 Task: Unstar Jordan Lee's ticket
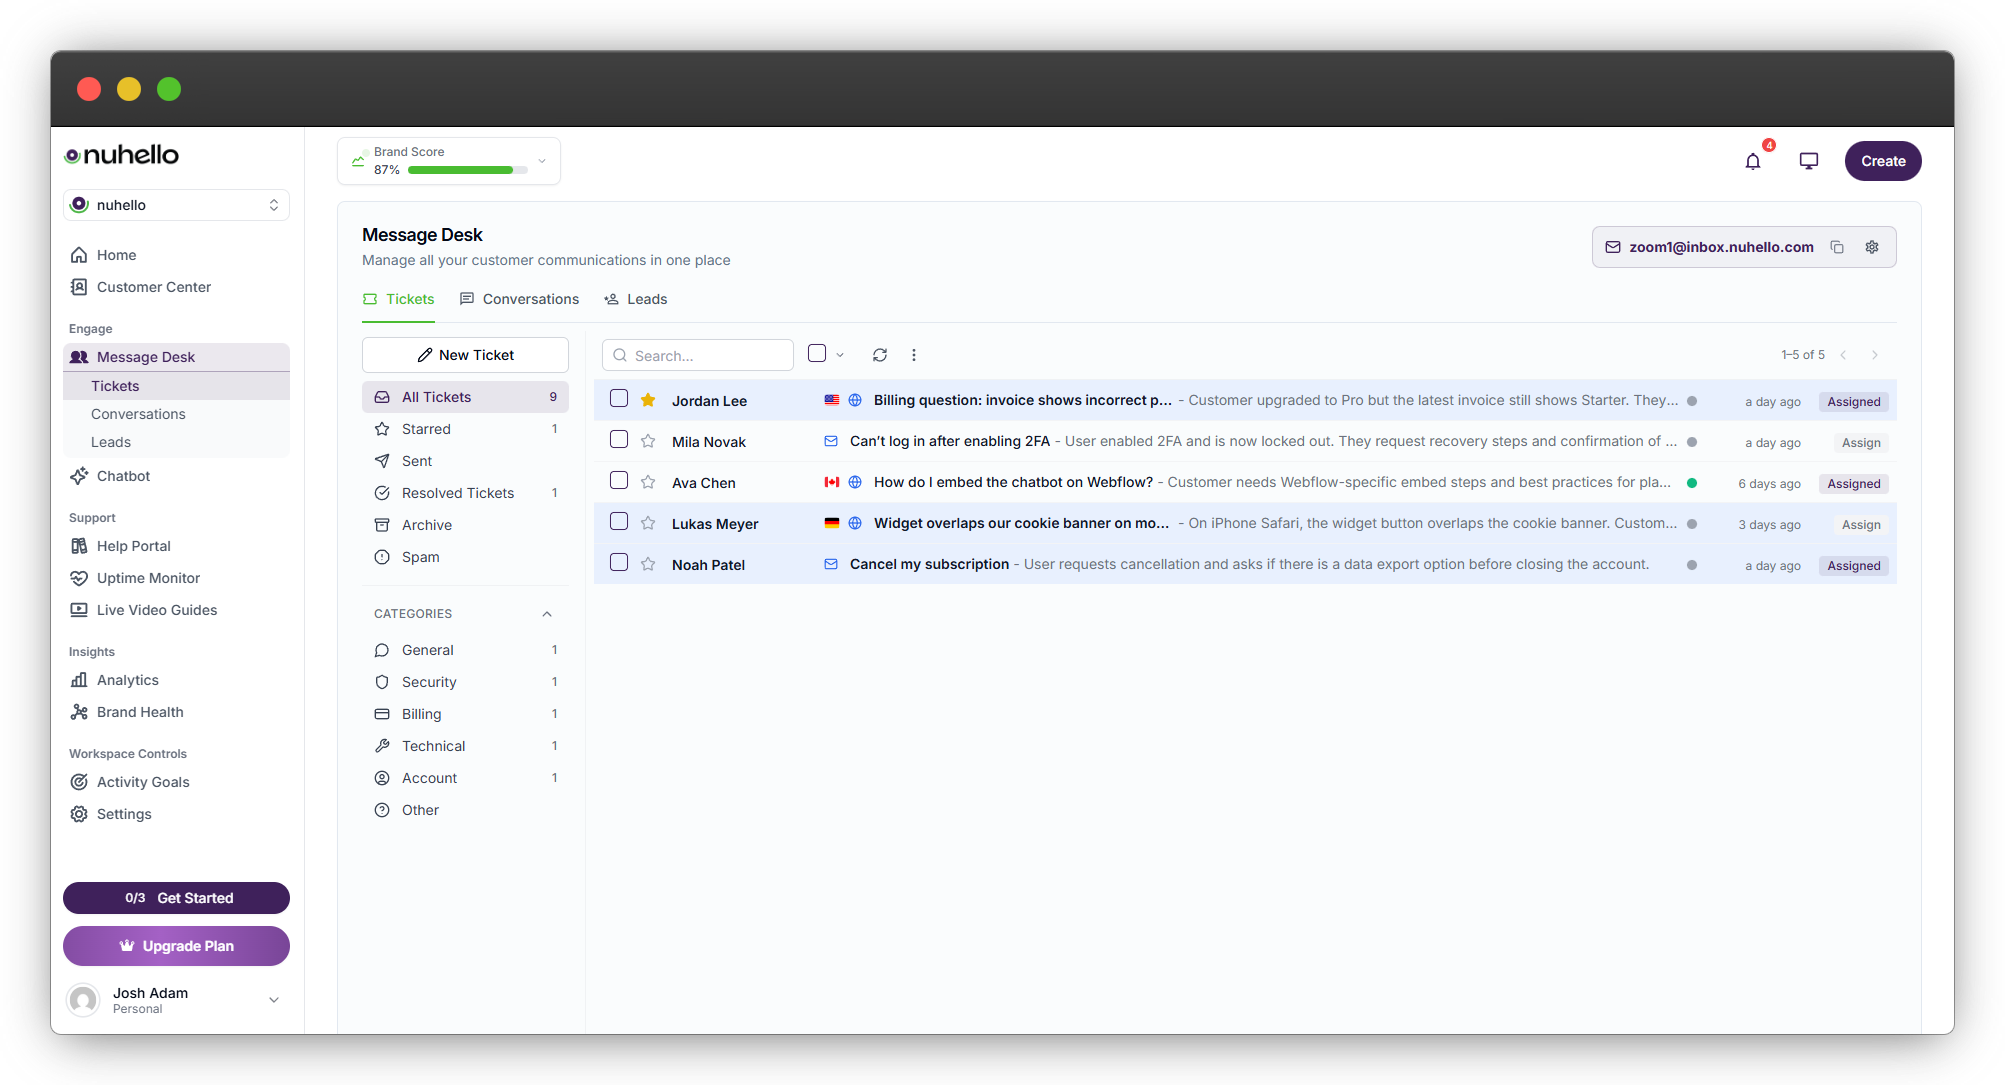tap(648, 400)
